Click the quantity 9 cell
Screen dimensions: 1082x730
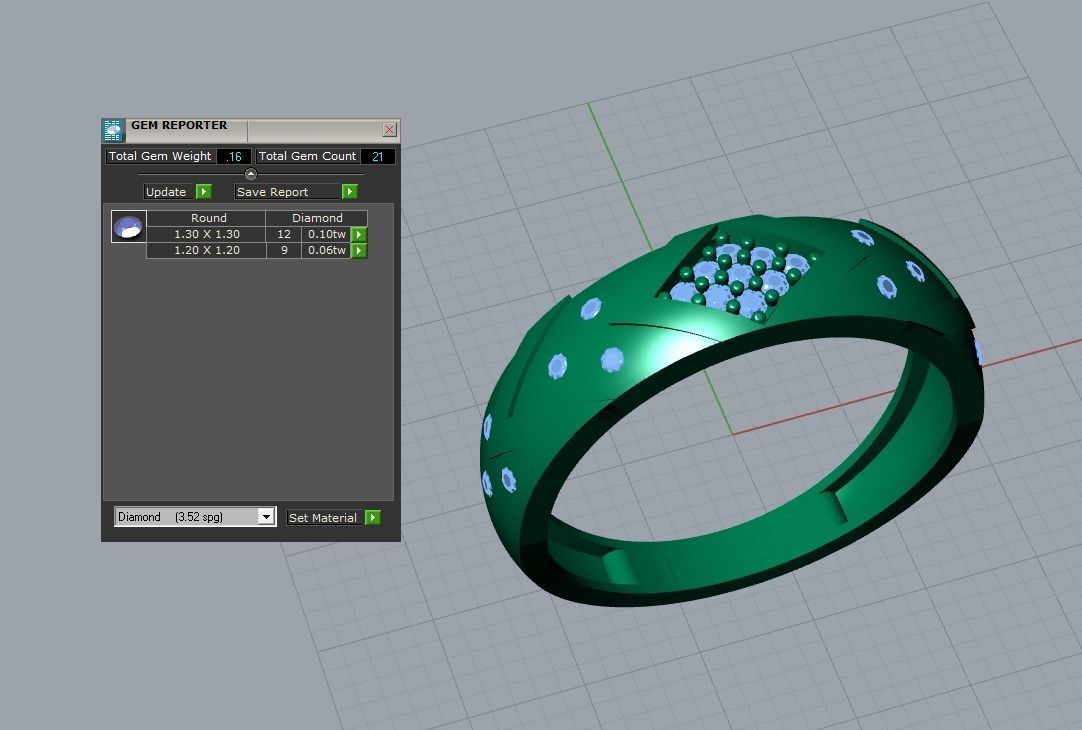[x=284, y=250]
